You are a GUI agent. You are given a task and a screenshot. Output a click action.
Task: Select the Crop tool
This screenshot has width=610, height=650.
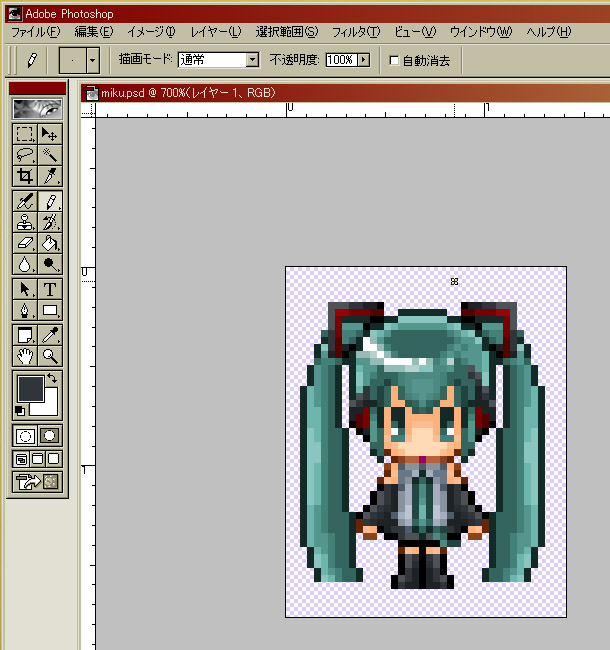coord(25,176)
